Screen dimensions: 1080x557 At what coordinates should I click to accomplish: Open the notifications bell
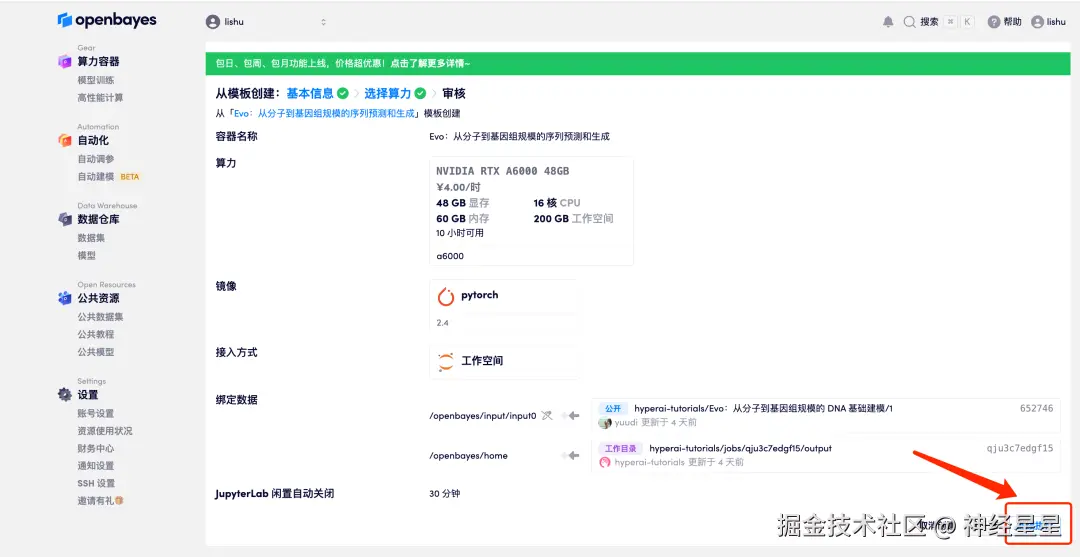[x=888, y=22]
